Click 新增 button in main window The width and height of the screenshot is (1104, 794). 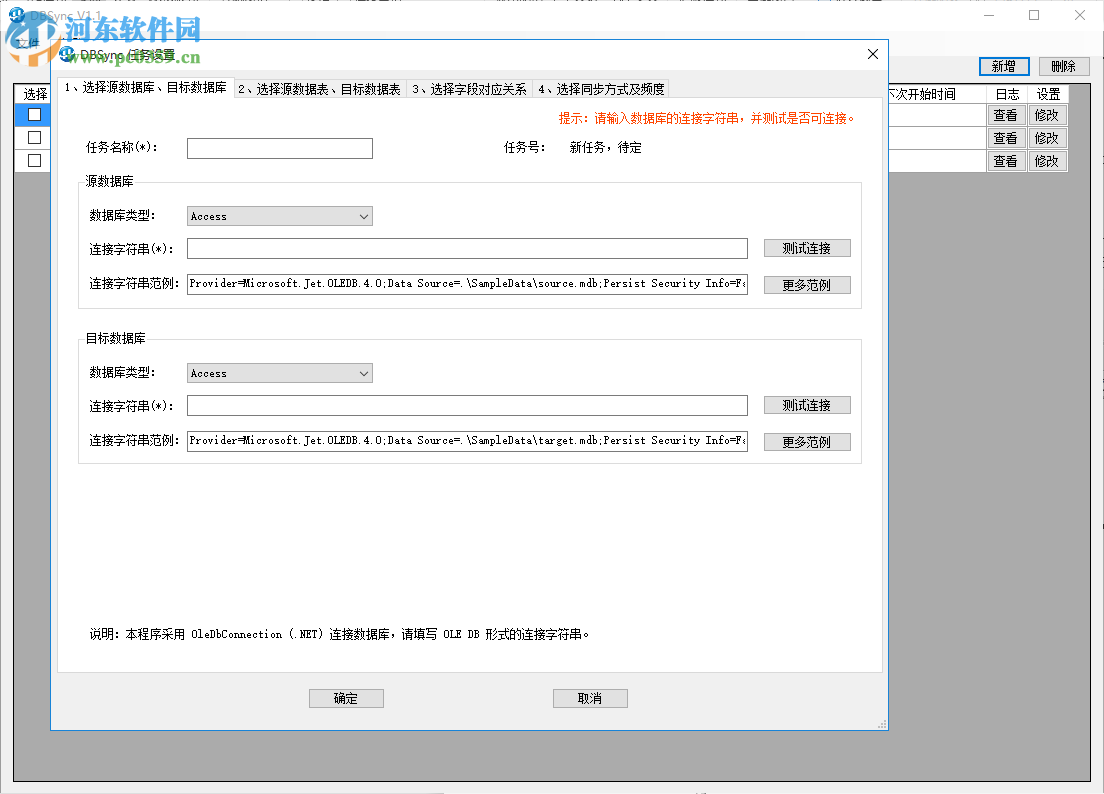click(1004, 66)
